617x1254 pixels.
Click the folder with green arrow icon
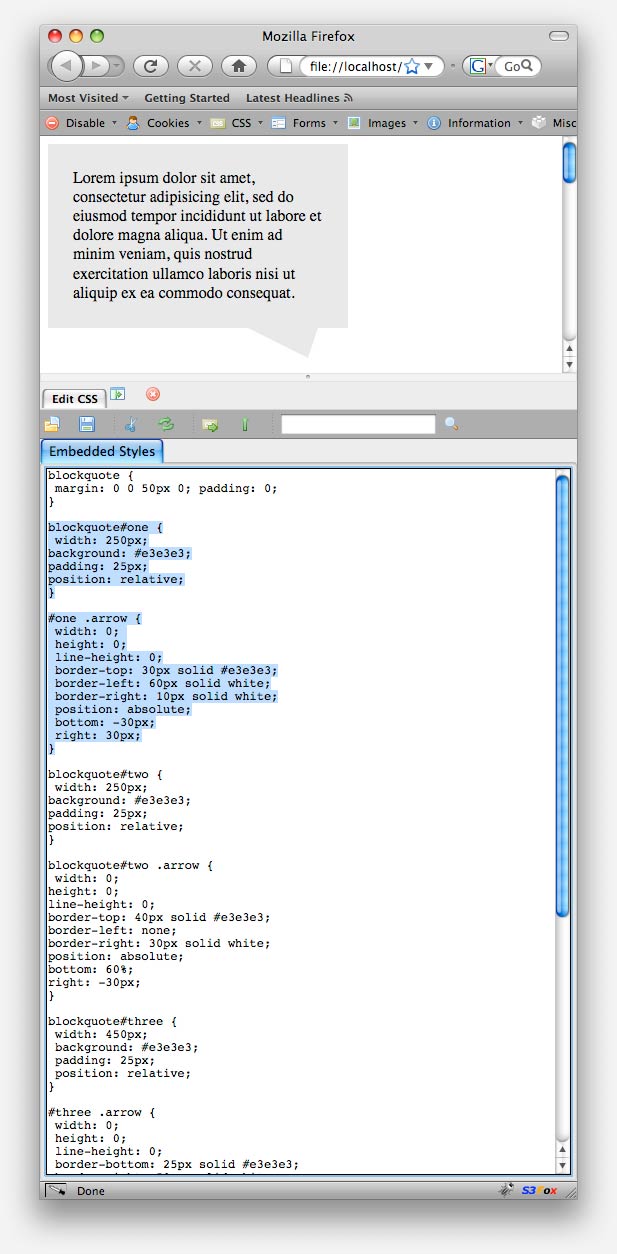click(x=210, y=425)
